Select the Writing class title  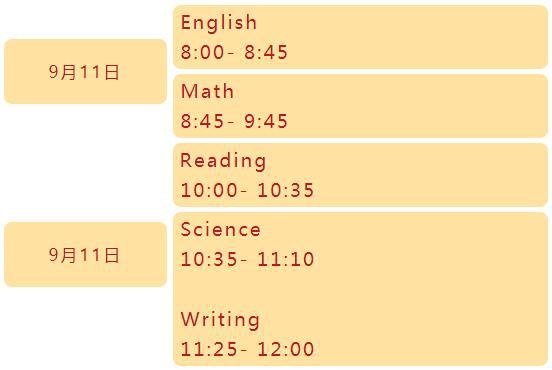pos(220,320)
